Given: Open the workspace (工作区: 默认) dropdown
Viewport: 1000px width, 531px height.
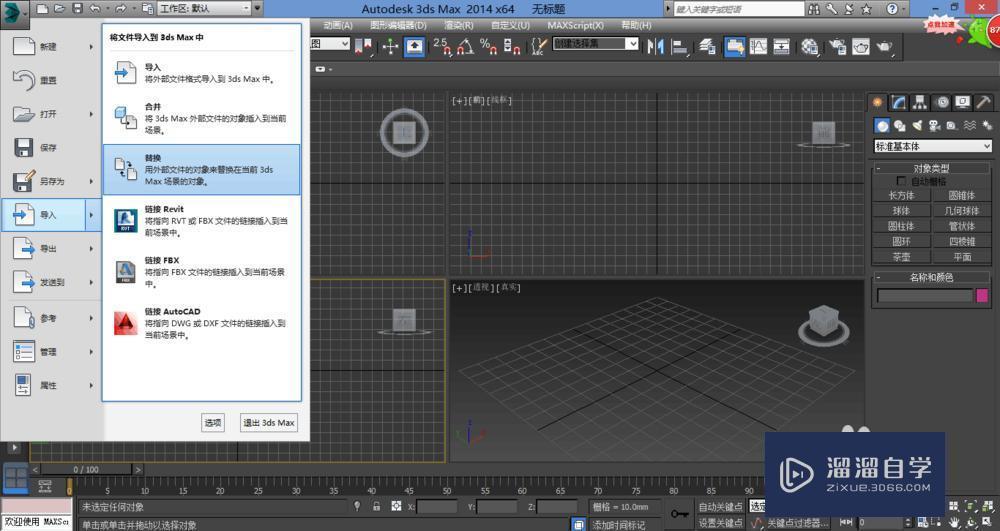Looking at the screenshot, I should (x=204, y=8).
